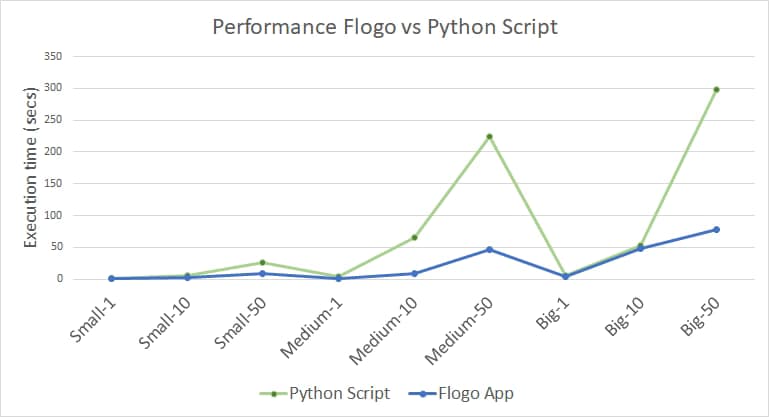Click the Python Script data point at Medium-50
The height and width of the screenshot is (417, 769).
point(490,136)
